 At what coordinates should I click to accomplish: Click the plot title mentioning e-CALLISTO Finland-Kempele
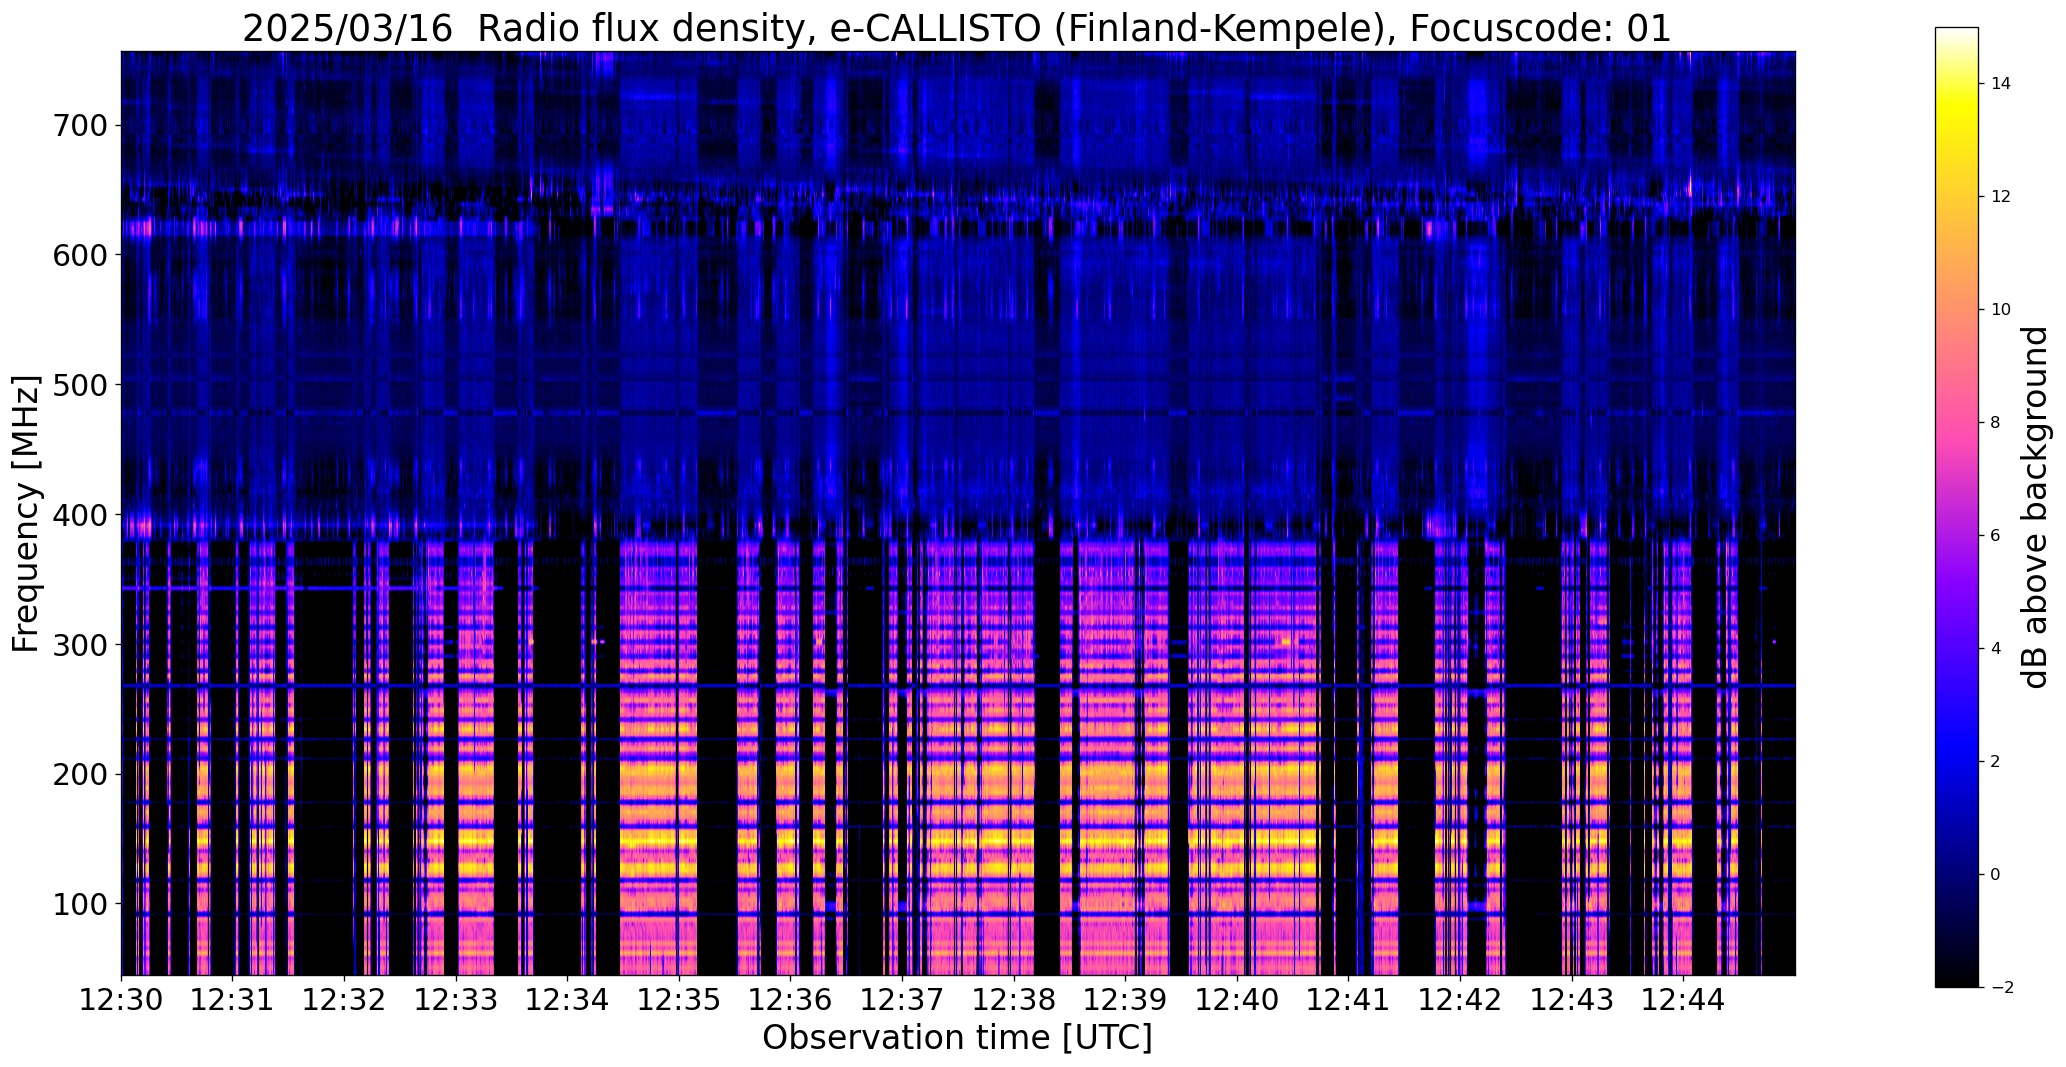(957, 28)
